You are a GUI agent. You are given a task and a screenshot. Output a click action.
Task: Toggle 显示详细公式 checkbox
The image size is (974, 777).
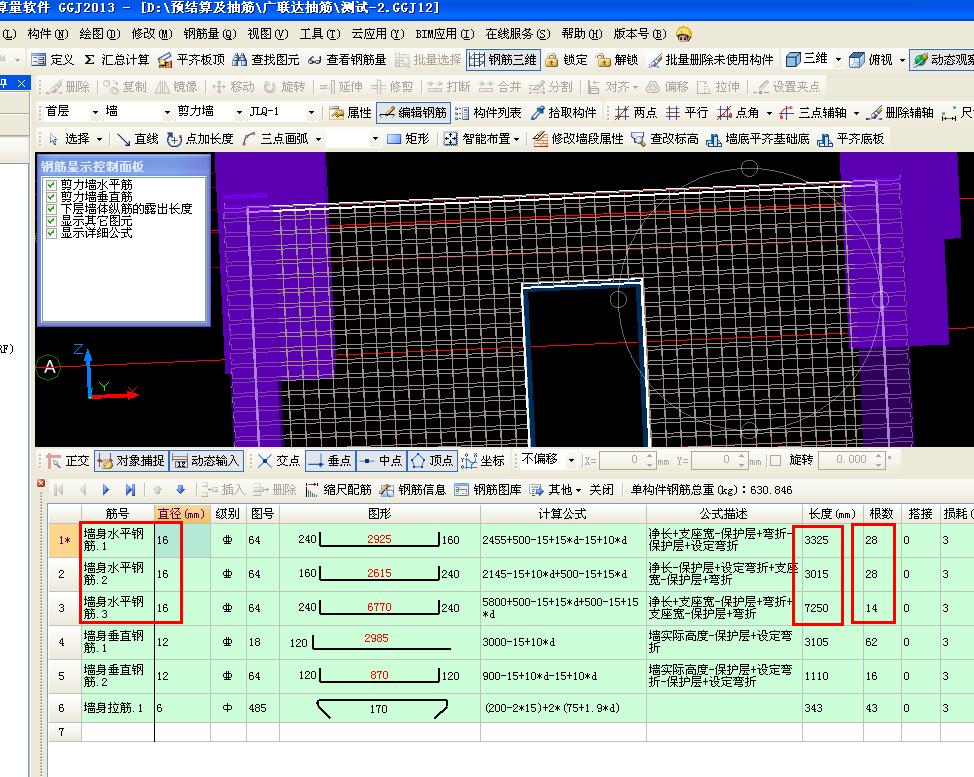pos(51,233)
